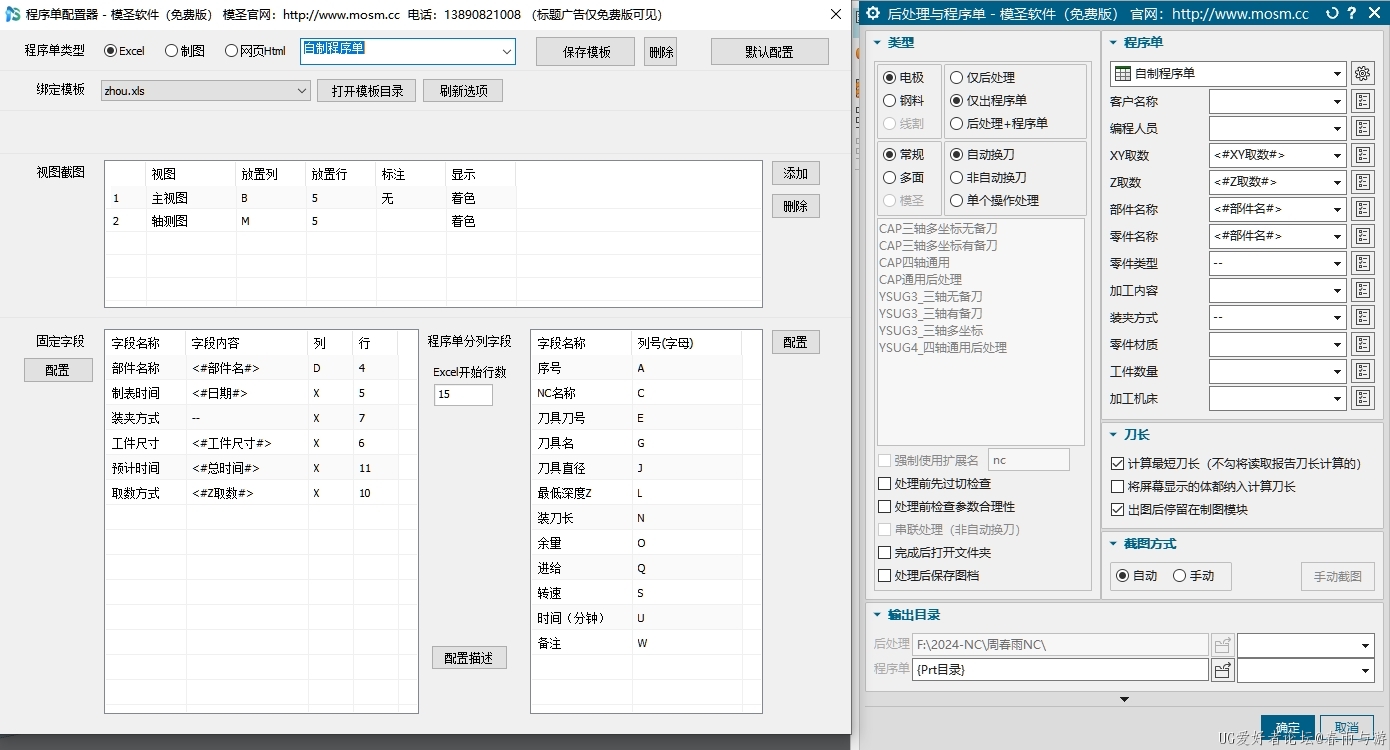Image resolution: width=1390 pixels, height=750 pixels.
Task: Click 添加 button for view screenshots
Action: tap(796, 173)
